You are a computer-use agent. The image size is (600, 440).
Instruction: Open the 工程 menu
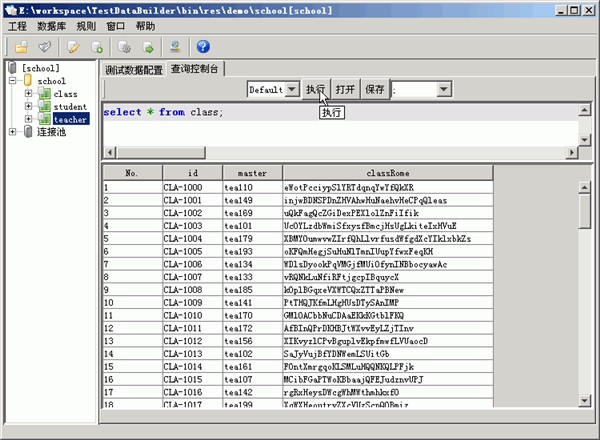pyautogui.click(x=17, y=26)
